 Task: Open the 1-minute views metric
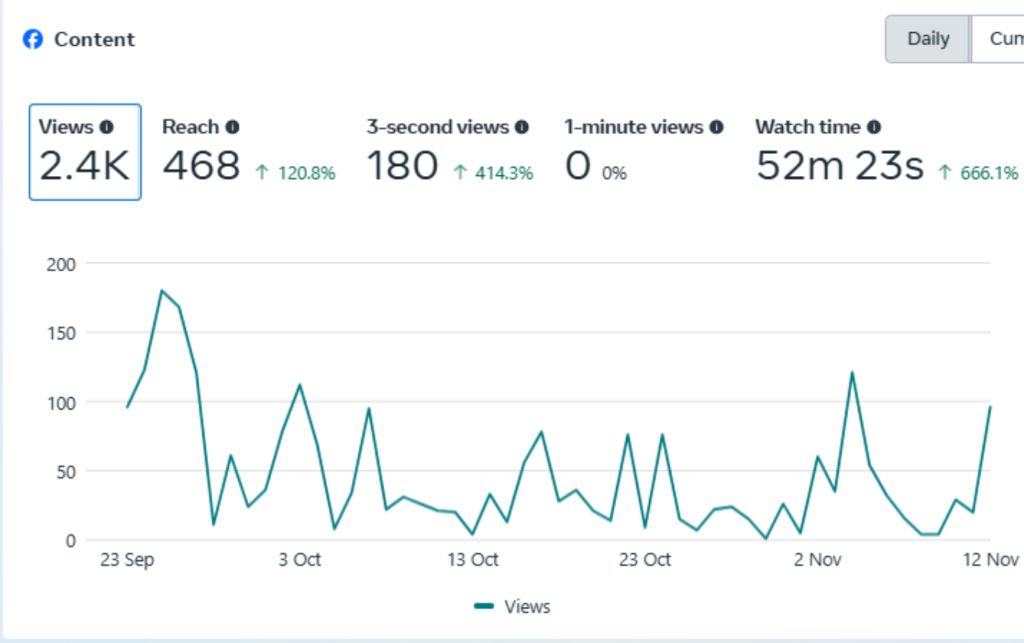(x=644, y=152)
